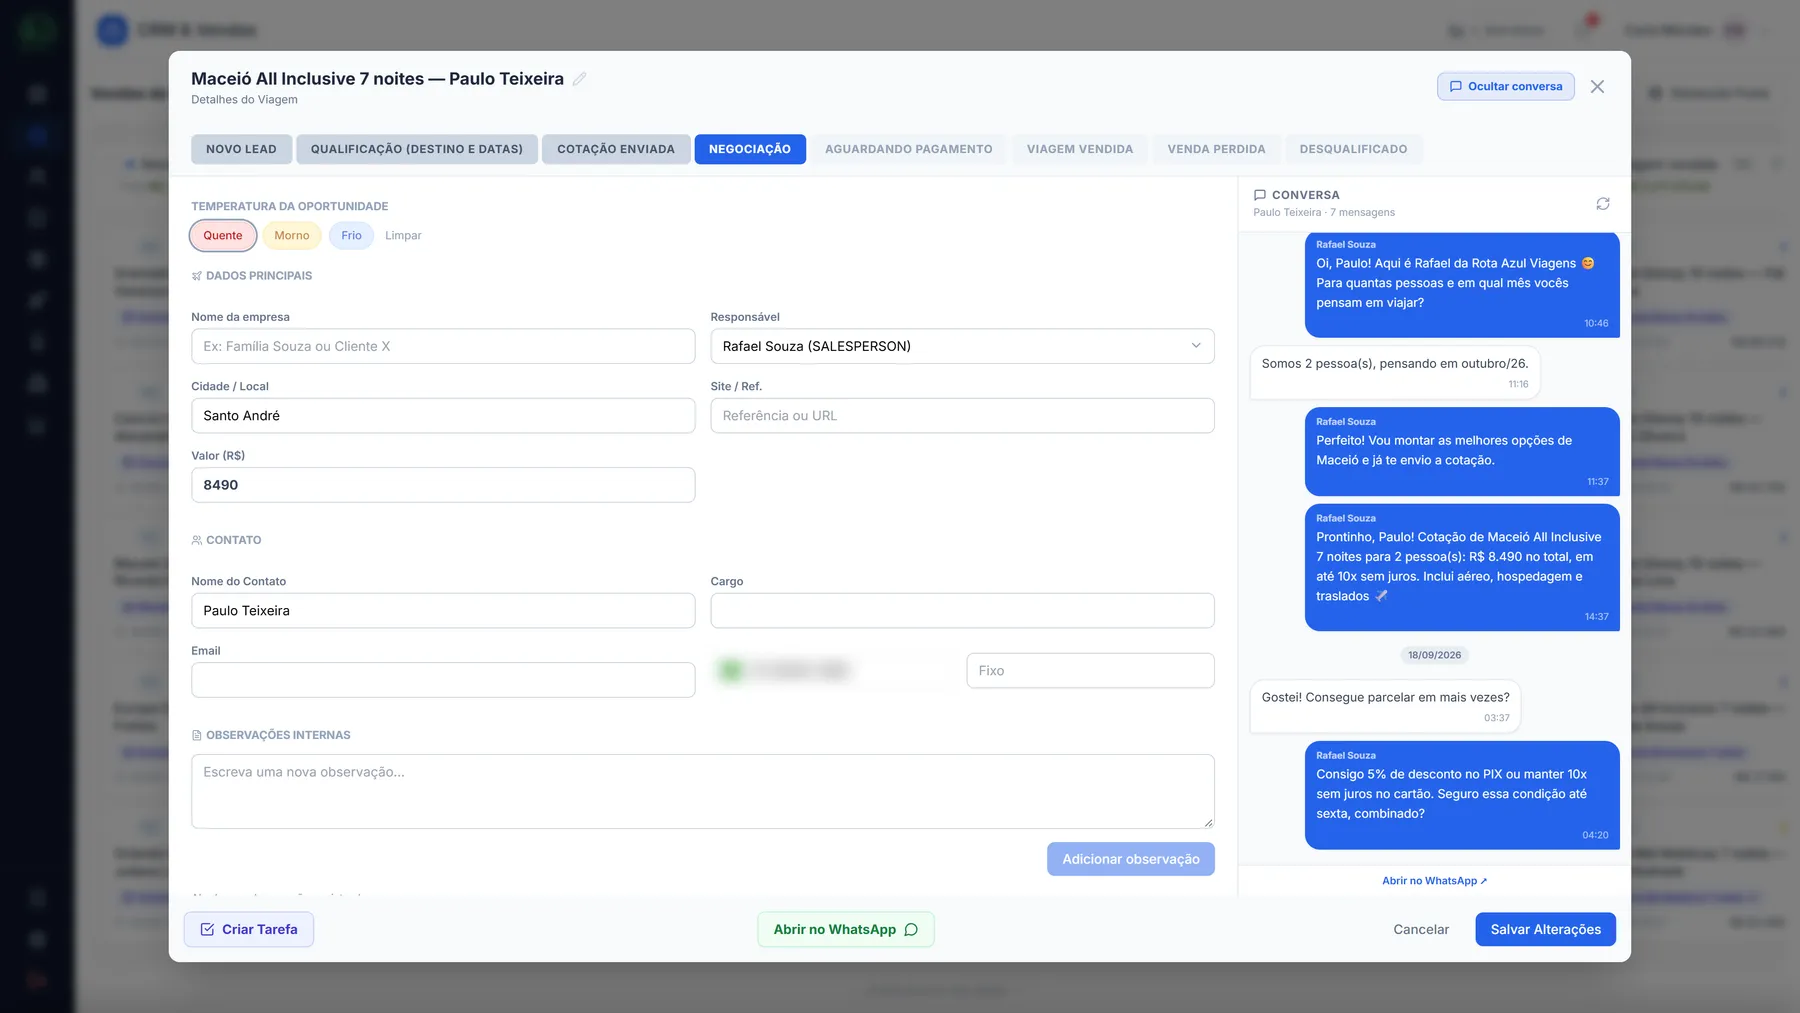Screen dimensions: 1800x1013
Task: Select the Qualificação (Destino e Datas) stage
Action: 417,149
